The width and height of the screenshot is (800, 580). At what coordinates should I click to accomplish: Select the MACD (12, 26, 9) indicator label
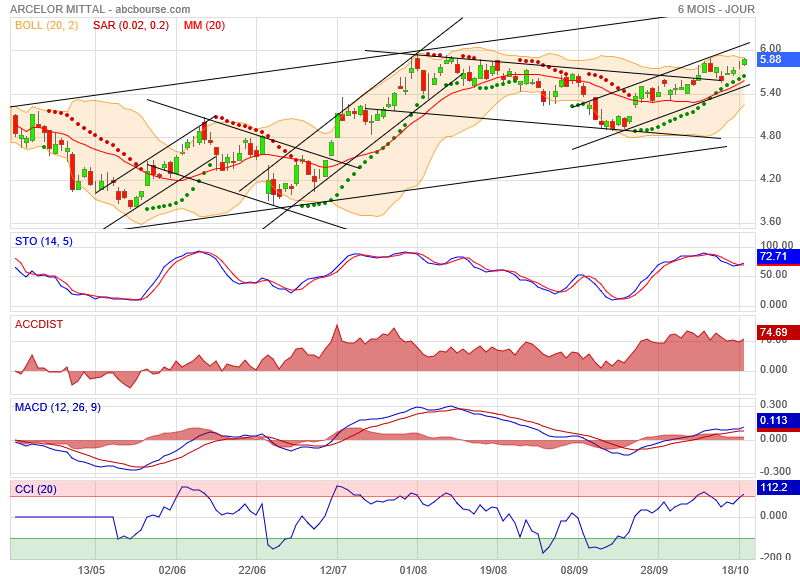coord(58,407)
